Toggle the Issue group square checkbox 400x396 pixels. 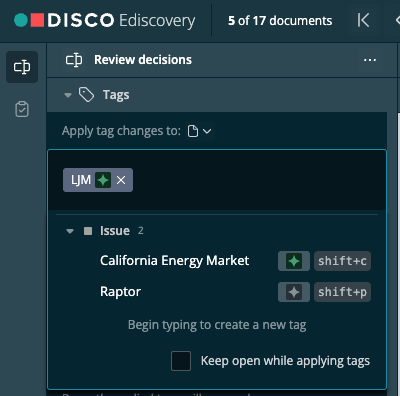(x=88, y=231)
